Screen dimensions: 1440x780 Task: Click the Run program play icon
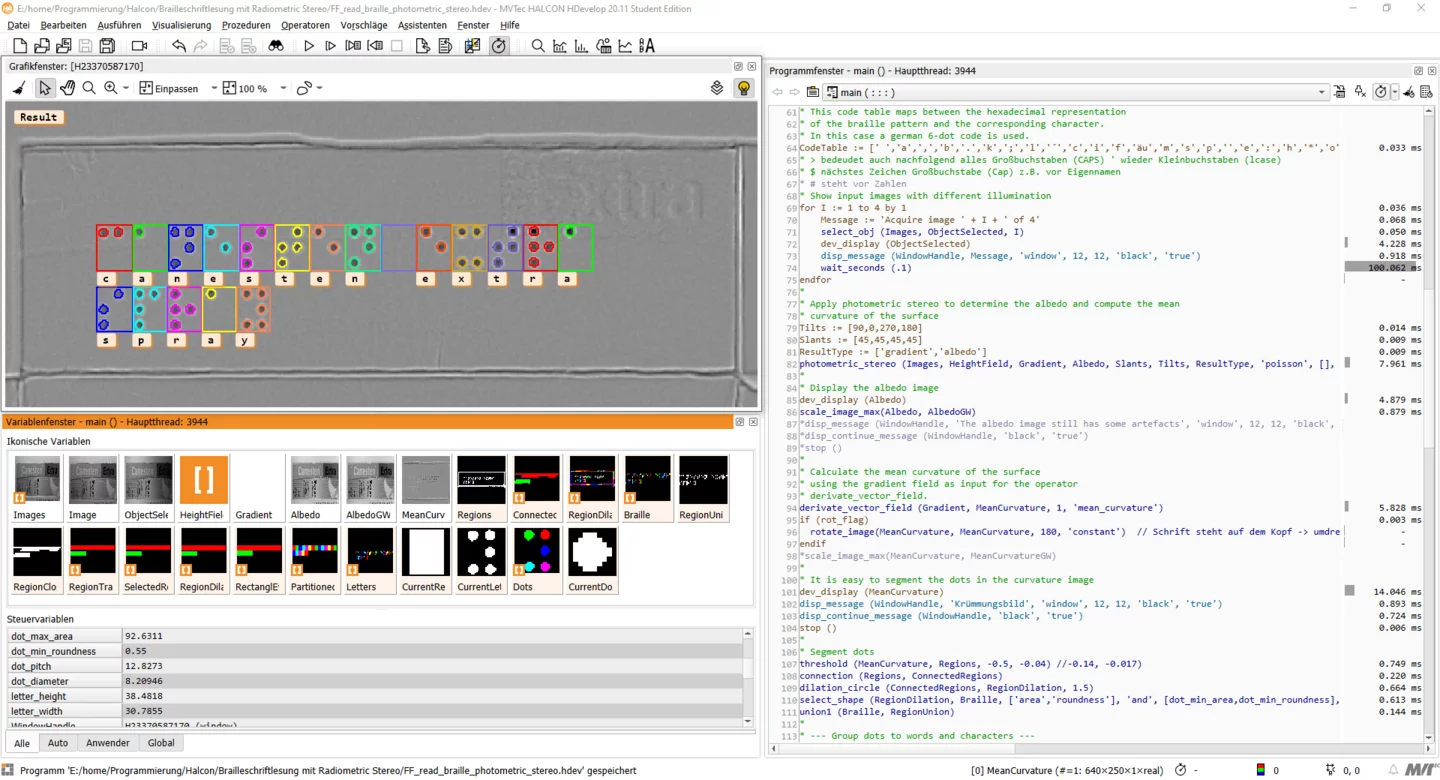pos(309,46)
